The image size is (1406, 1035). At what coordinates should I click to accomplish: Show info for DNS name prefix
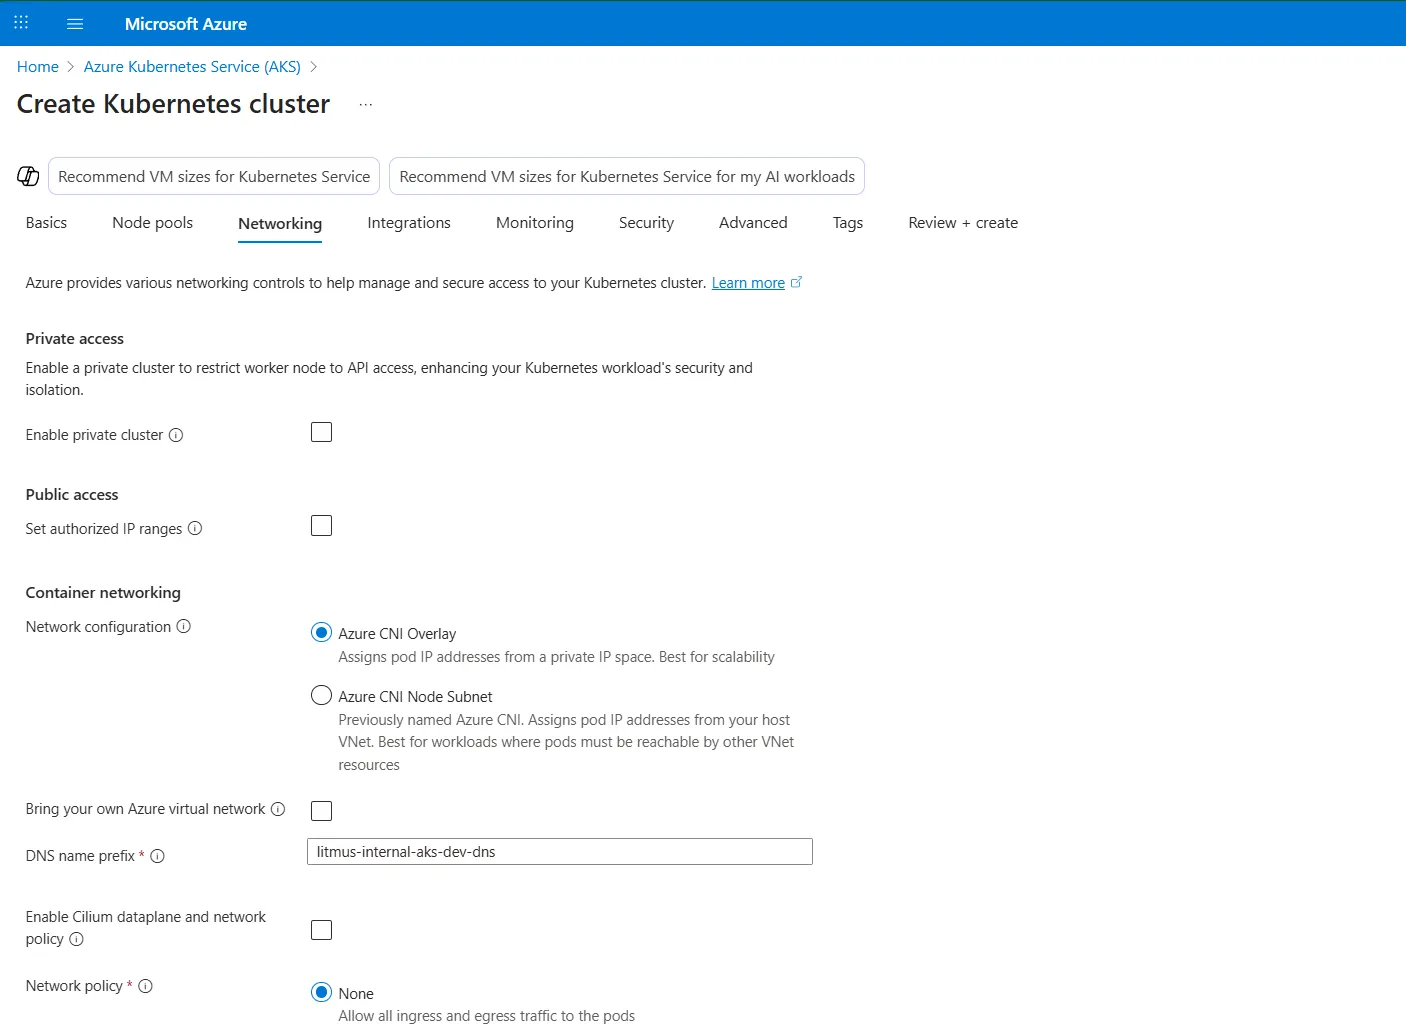pyautogui.click(x=158, y=856)
